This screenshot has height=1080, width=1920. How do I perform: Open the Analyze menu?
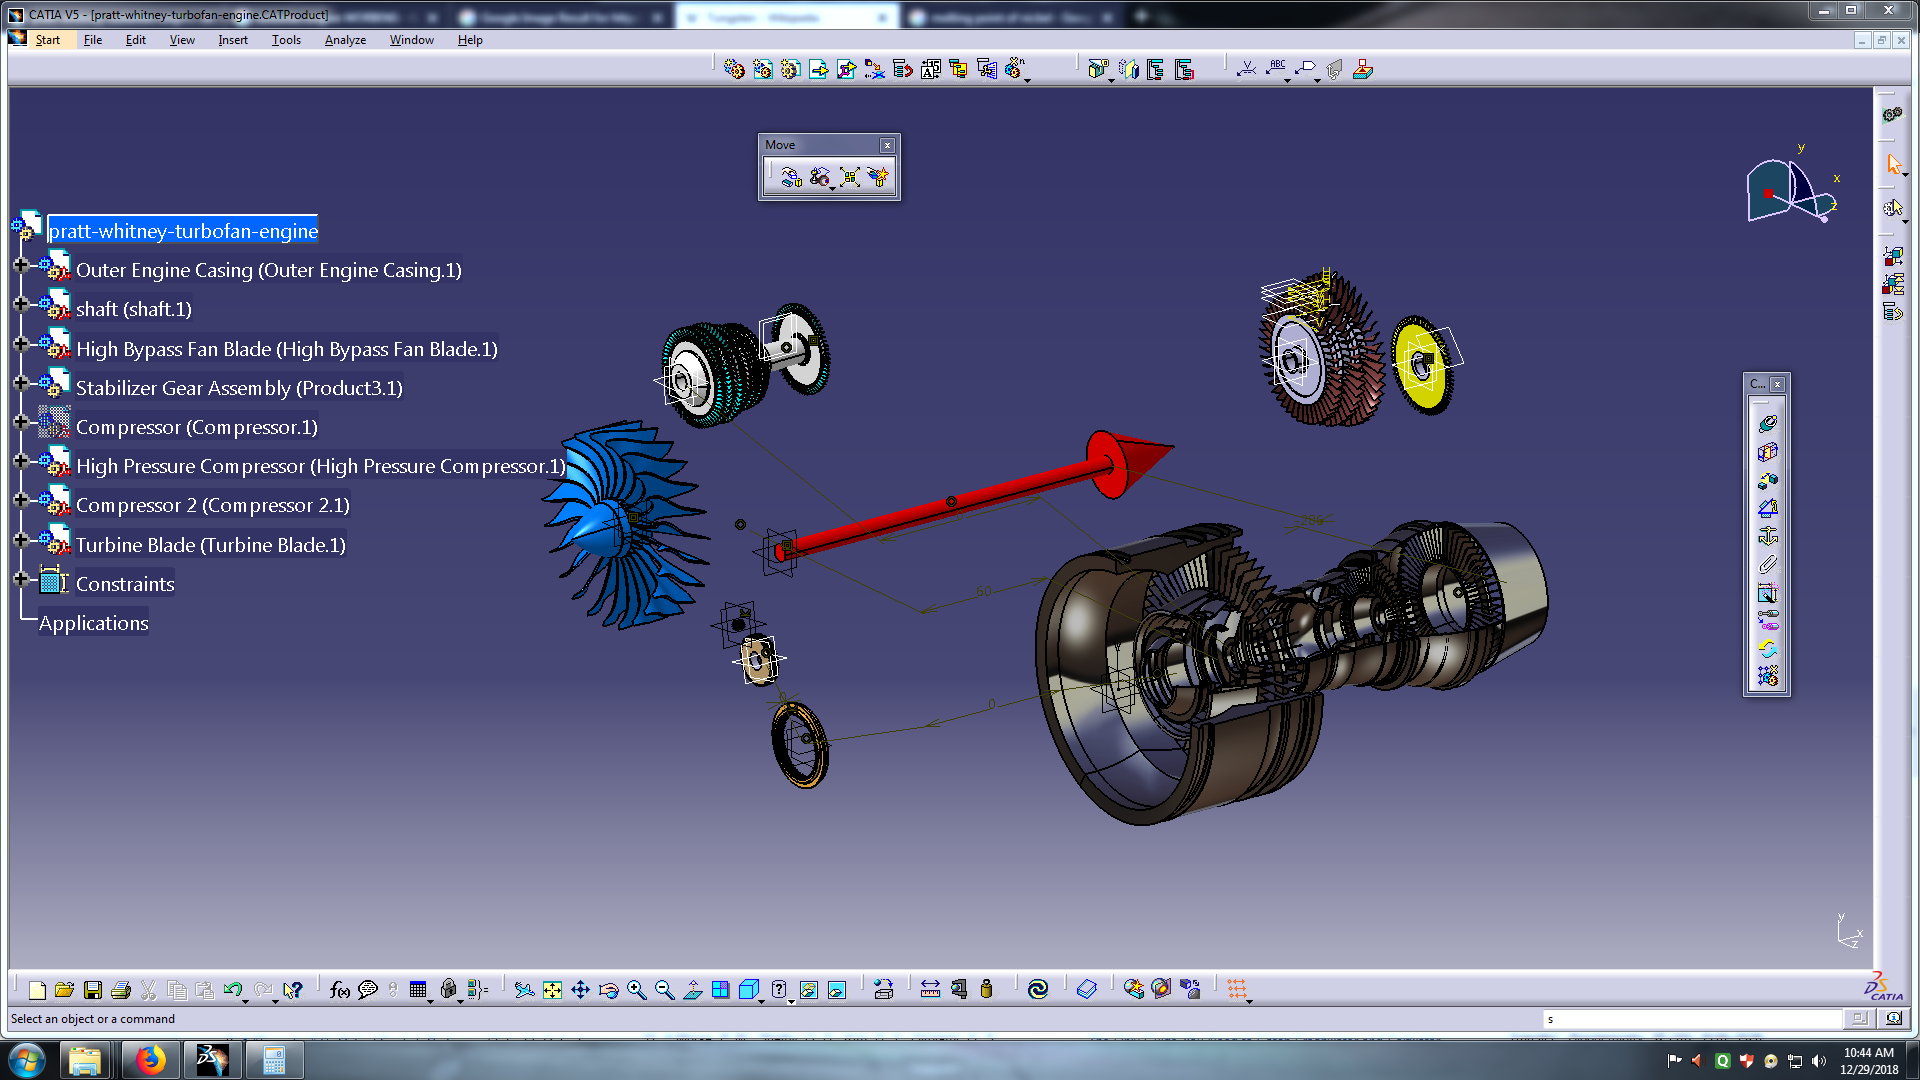345,40
